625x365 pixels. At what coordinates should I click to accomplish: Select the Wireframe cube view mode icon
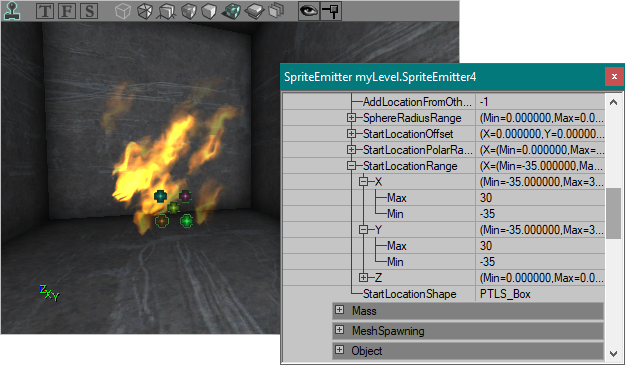point(145,11)
